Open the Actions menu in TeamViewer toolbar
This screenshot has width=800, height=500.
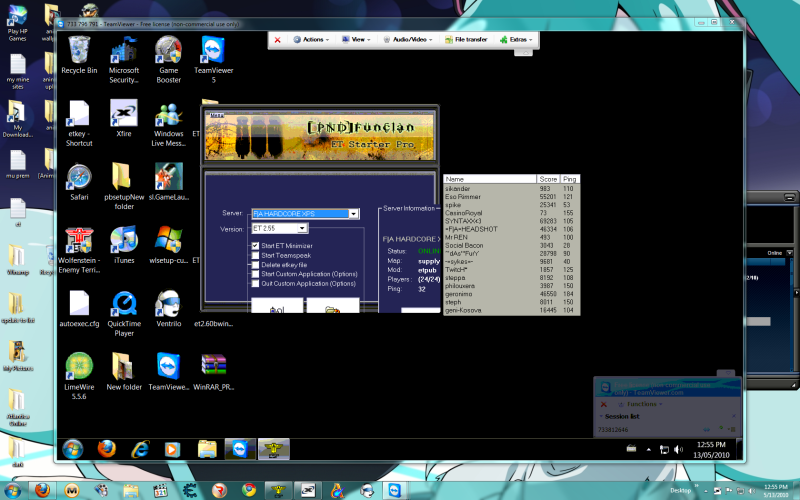coord(311,39)
